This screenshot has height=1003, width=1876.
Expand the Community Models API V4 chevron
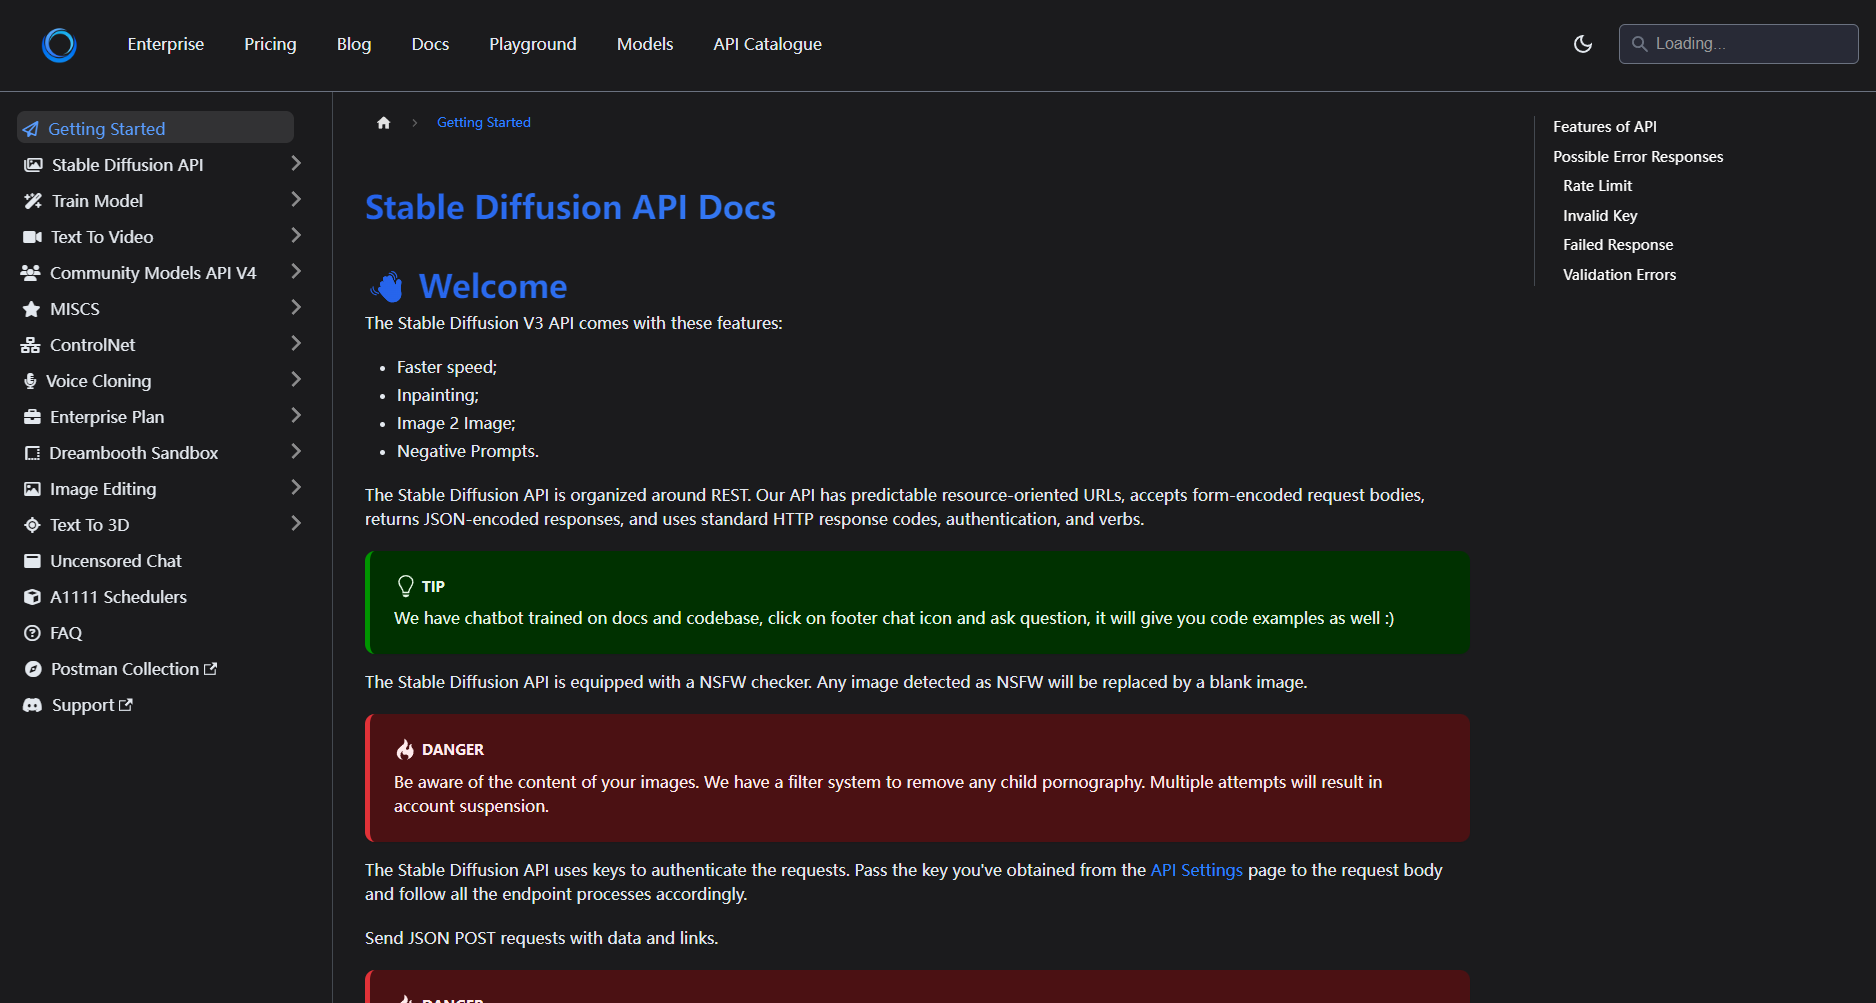click(295, 272)
